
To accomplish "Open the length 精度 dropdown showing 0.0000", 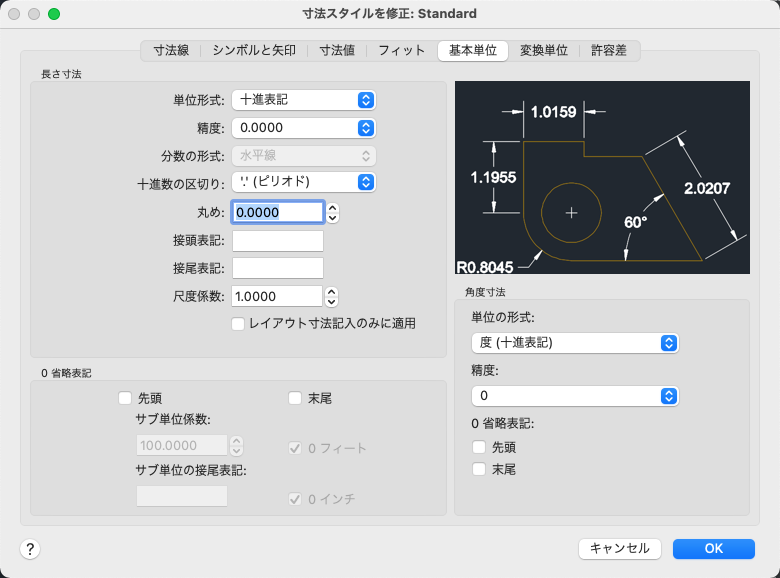I will 303,128.
